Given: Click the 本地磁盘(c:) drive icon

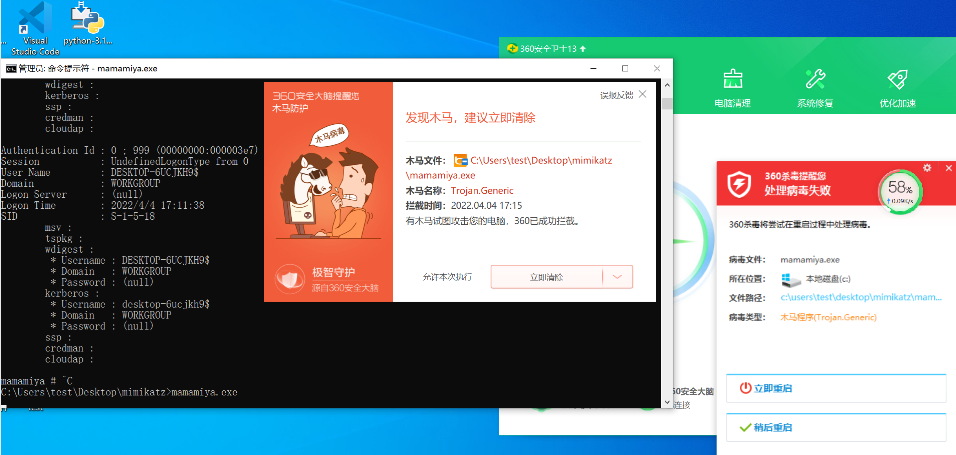Looking at the screenshot, I should click(x=791, y=279).
